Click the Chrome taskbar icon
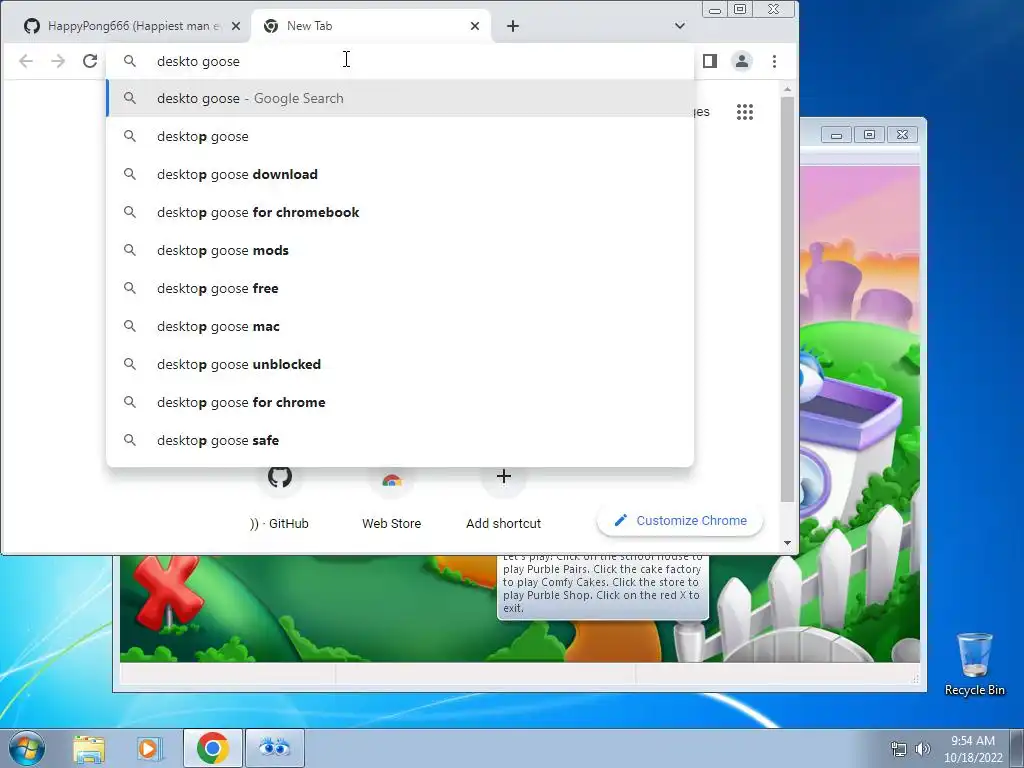 [x=212, y=748]
